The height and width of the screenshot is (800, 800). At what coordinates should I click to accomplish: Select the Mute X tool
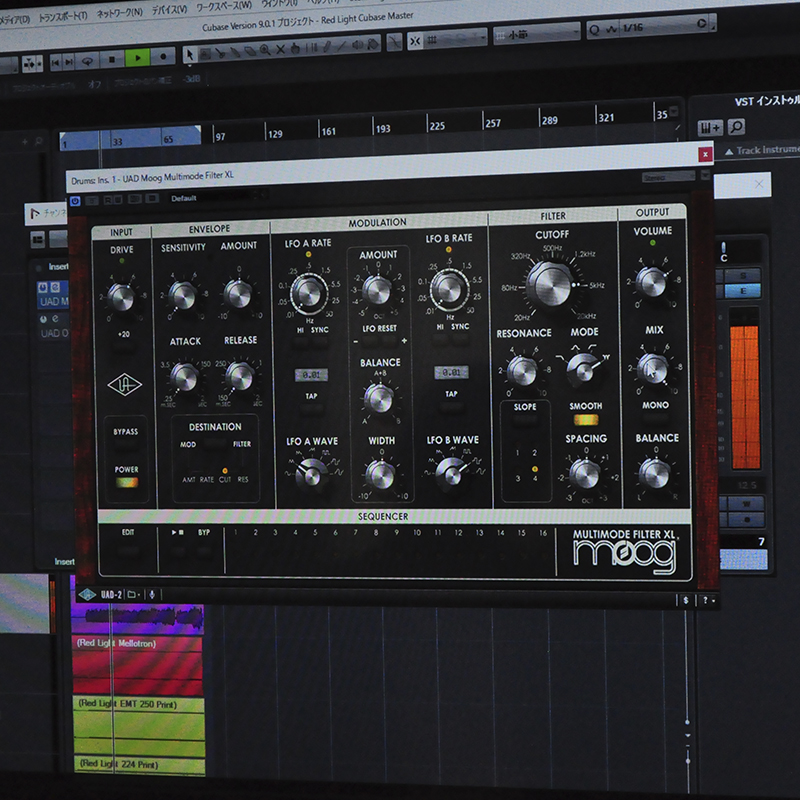pos(280,49)
